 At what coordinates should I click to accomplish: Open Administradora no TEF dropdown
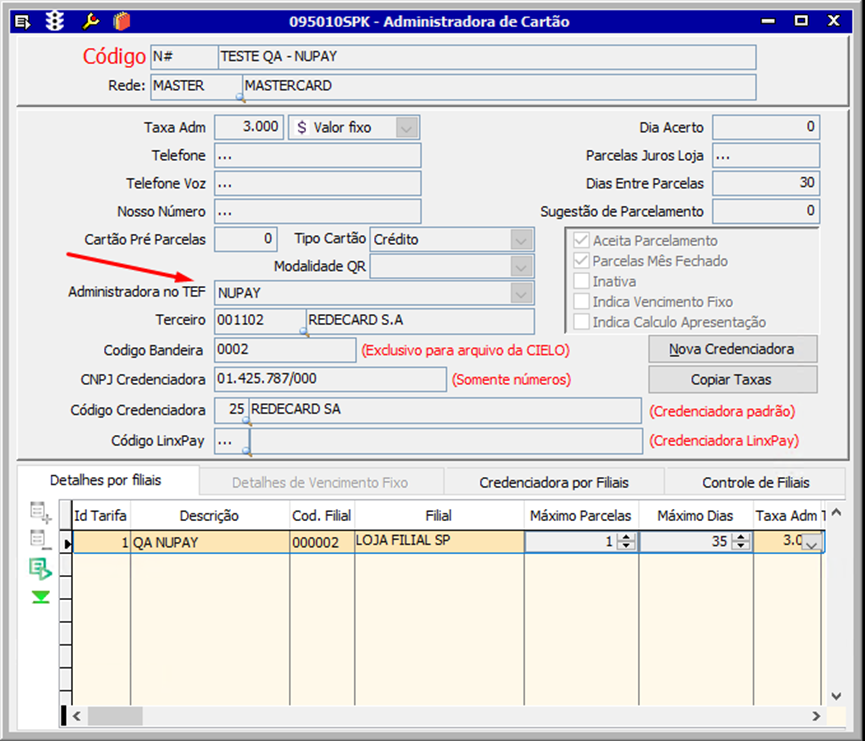(x=521, y=293)
